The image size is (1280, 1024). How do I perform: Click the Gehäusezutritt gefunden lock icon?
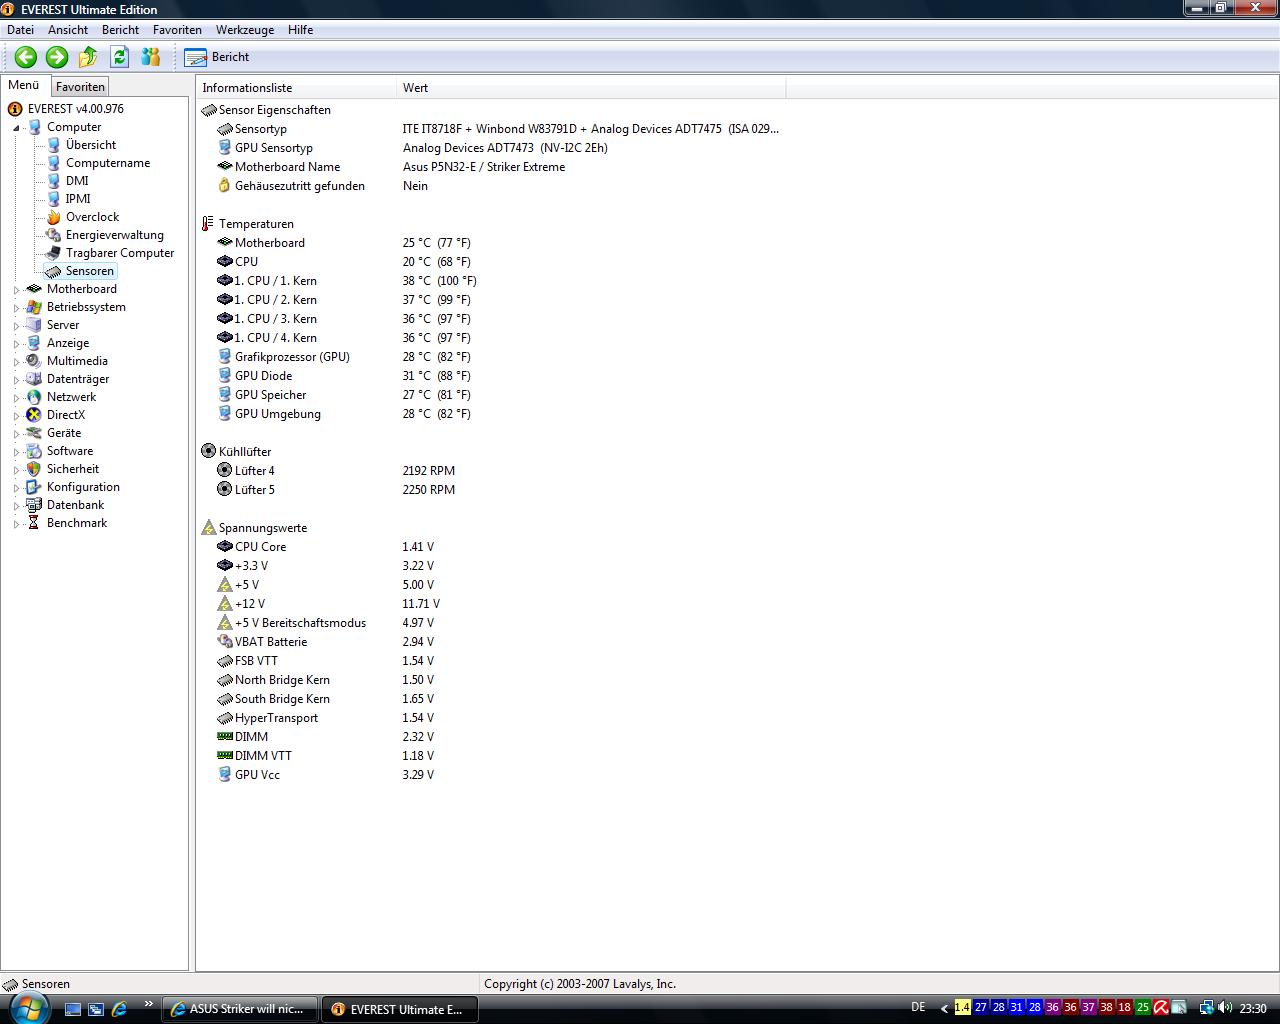point(224,186)
